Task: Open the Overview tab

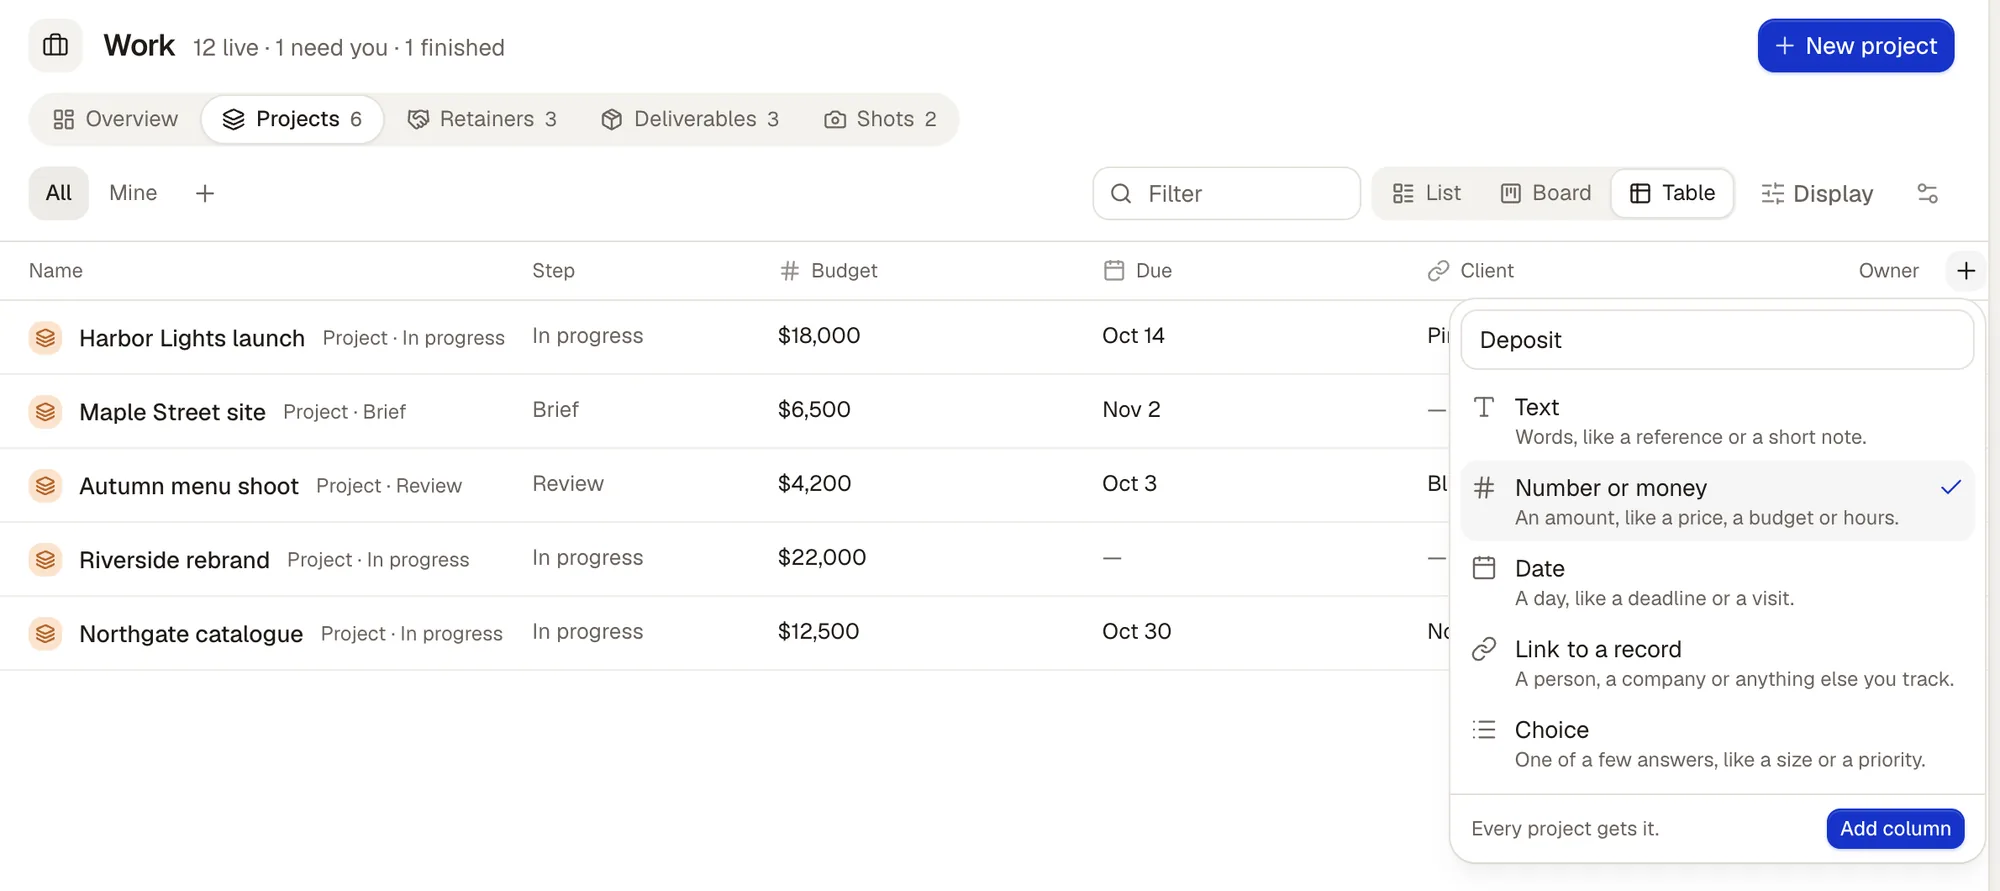Action: point(116,119)
